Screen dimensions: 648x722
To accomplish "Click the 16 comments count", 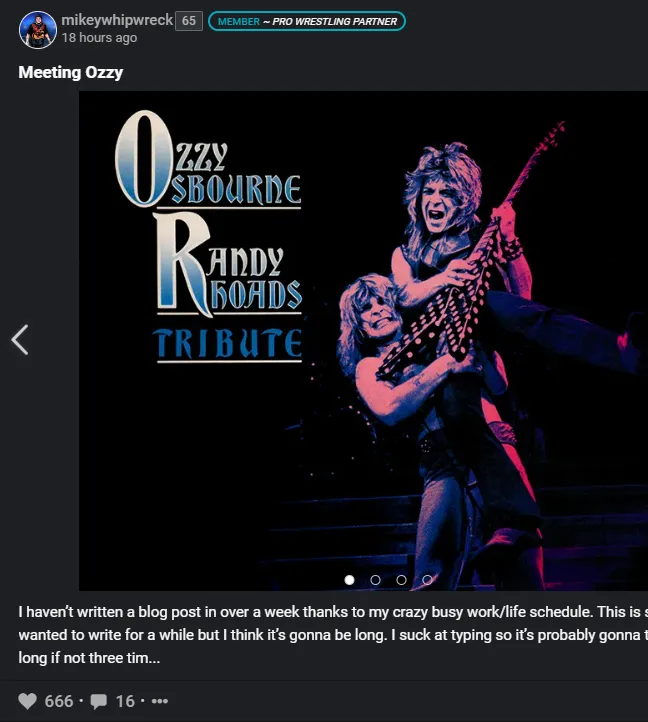I will (x=125, y=701).
